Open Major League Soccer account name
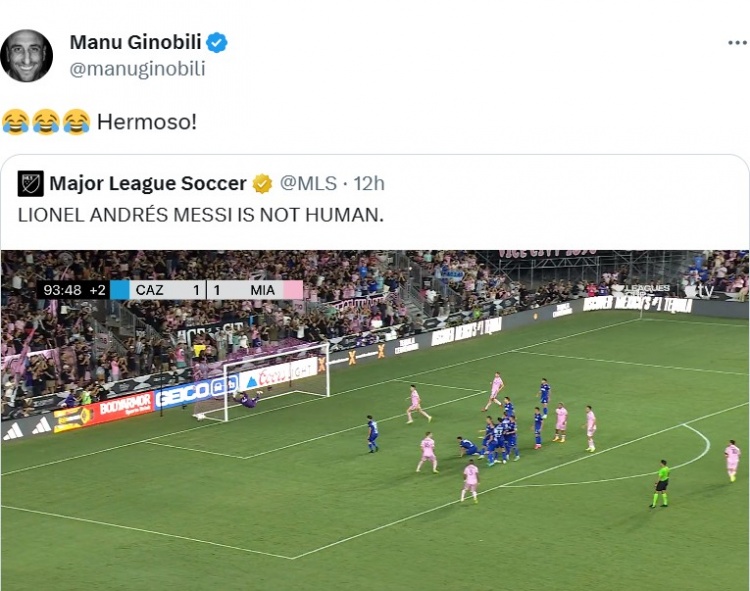 point(148,184)
